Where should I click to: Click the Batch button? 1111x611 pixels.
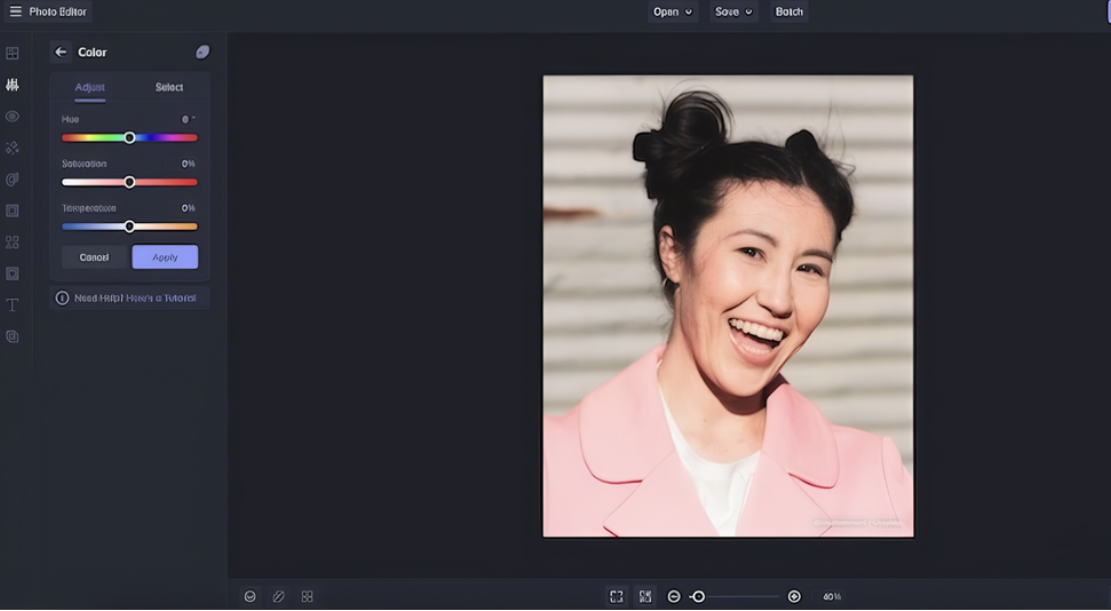point(789,11)
